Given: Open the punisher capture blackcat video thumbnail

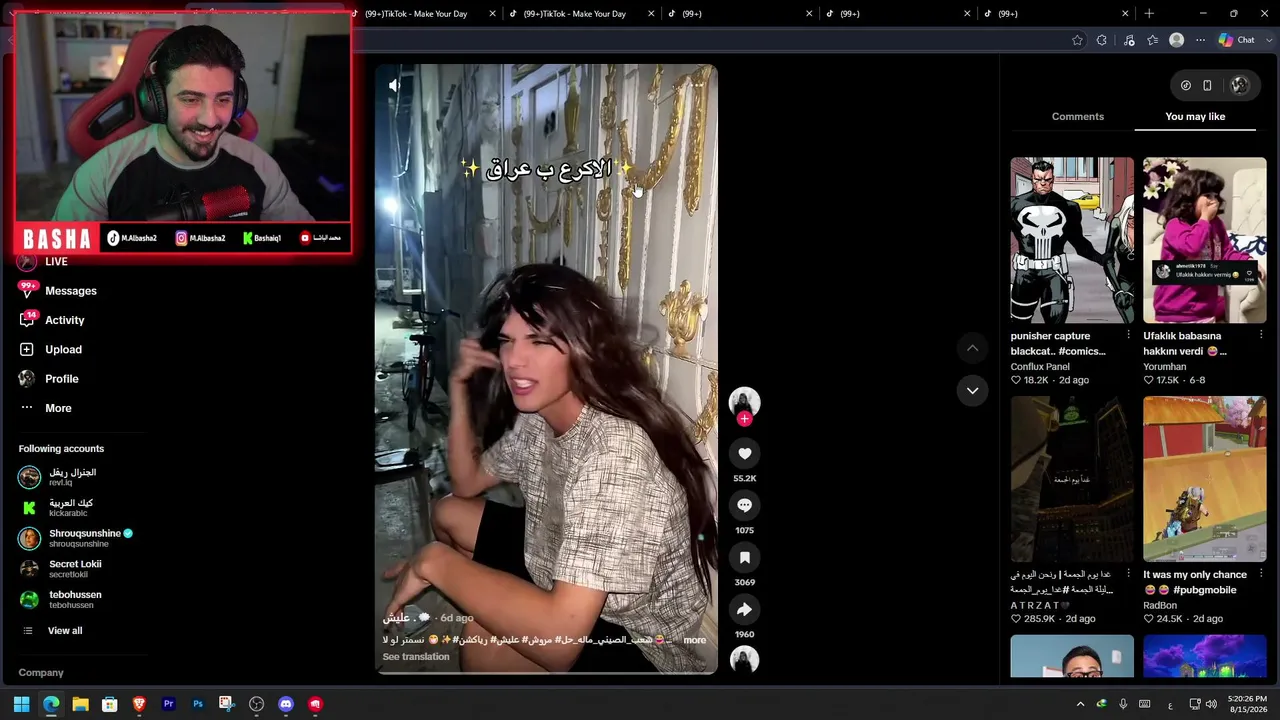Looking at the screenshot, I should pos(1072,240).
